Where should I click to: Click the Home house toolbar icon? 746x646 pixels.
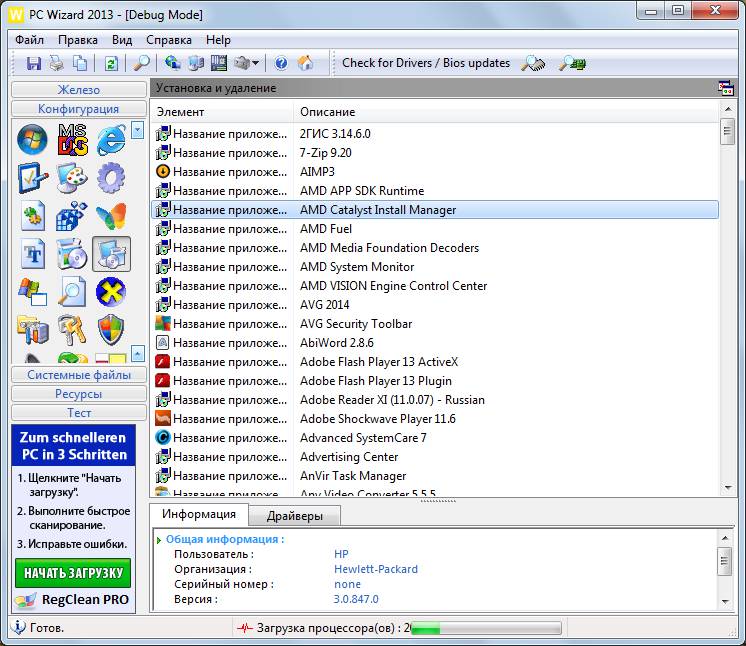click(x=305, y=63)
